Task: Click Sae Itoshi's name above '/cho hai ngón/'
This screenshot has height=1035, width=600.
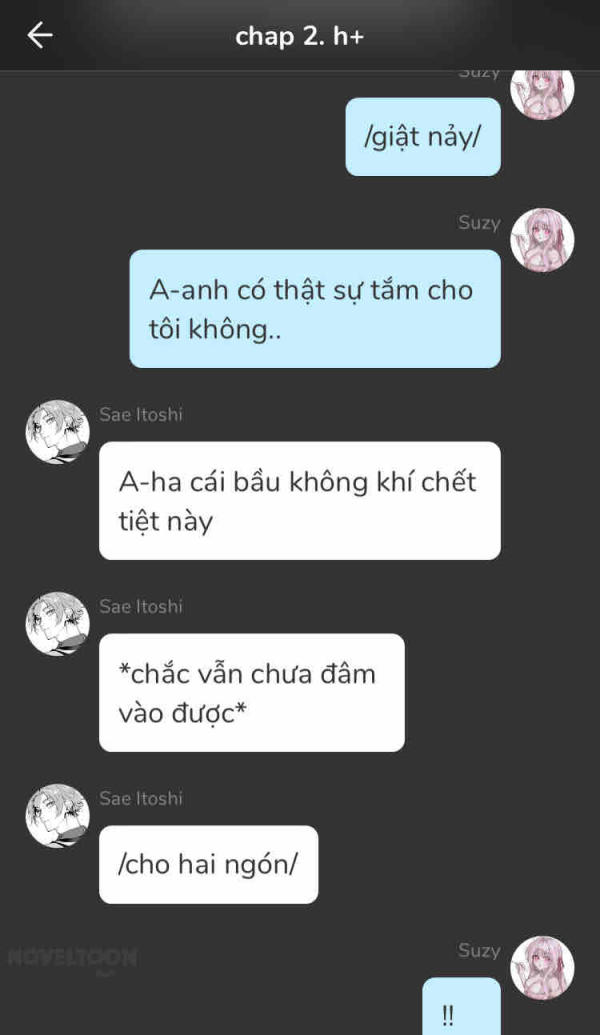Action: coord(141,799)
